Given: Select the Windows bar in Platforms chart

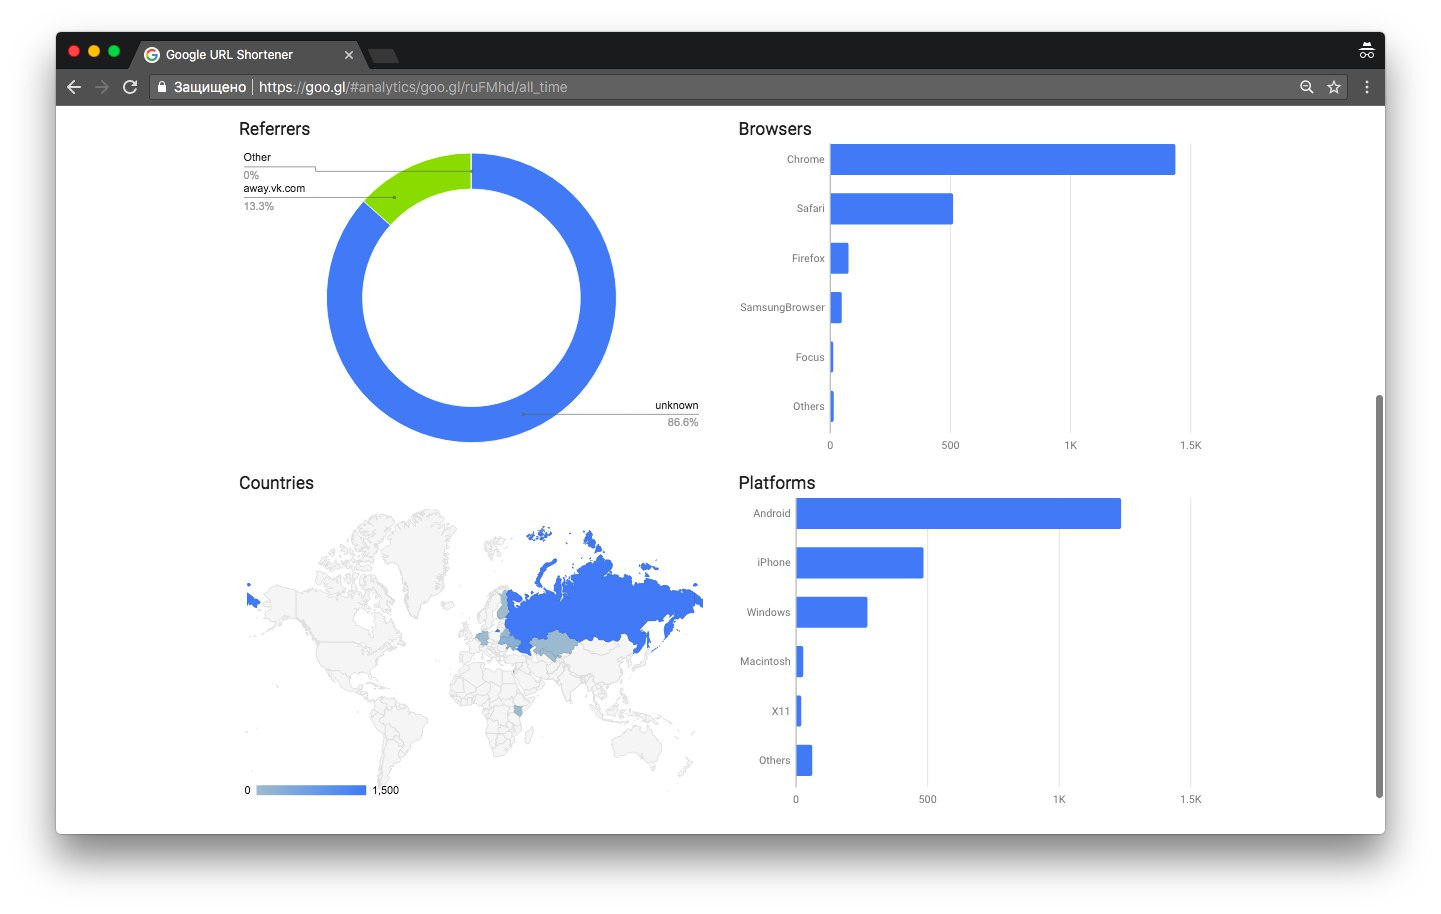Looking at the screenshot, I should pyautogui.click(x=832, y=613).
